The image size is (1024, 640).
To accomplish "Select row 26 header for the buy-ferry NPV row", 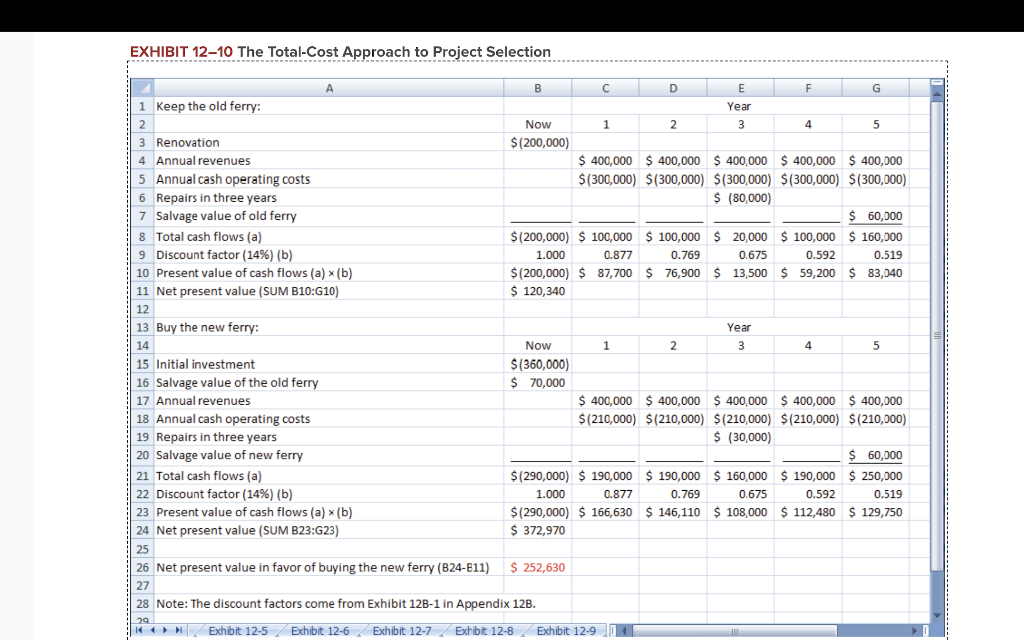I will [141, 566].
